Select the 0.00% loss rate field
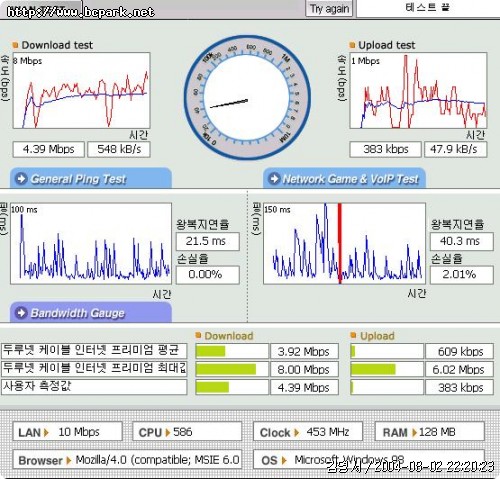Image resolution: width=500 pixels, height=479 pixels. (208, 275)
